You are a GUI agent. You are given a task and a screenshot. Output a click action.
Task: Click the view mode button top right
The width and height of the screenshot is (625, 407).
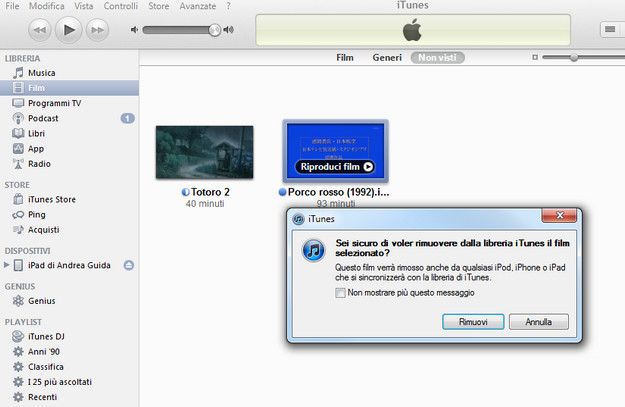click(x=610, y=29)
